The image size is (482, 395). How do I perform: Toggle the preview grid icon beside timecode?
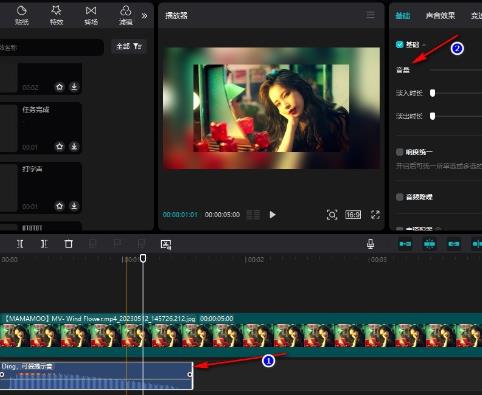[x=253, y=215]
